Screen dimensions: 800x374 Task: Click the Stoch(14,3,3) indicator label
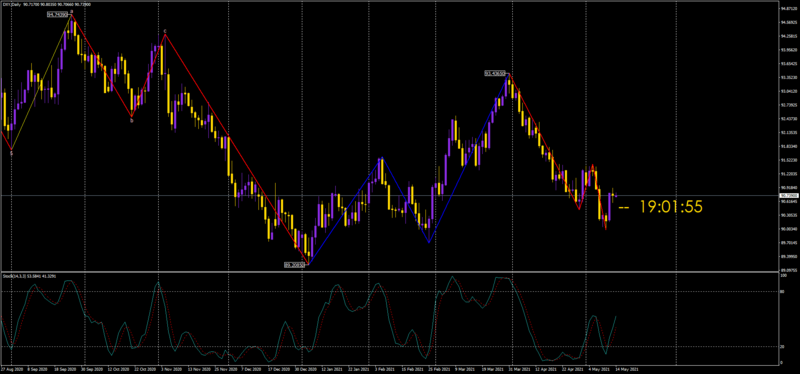click(x=29, y=276)
